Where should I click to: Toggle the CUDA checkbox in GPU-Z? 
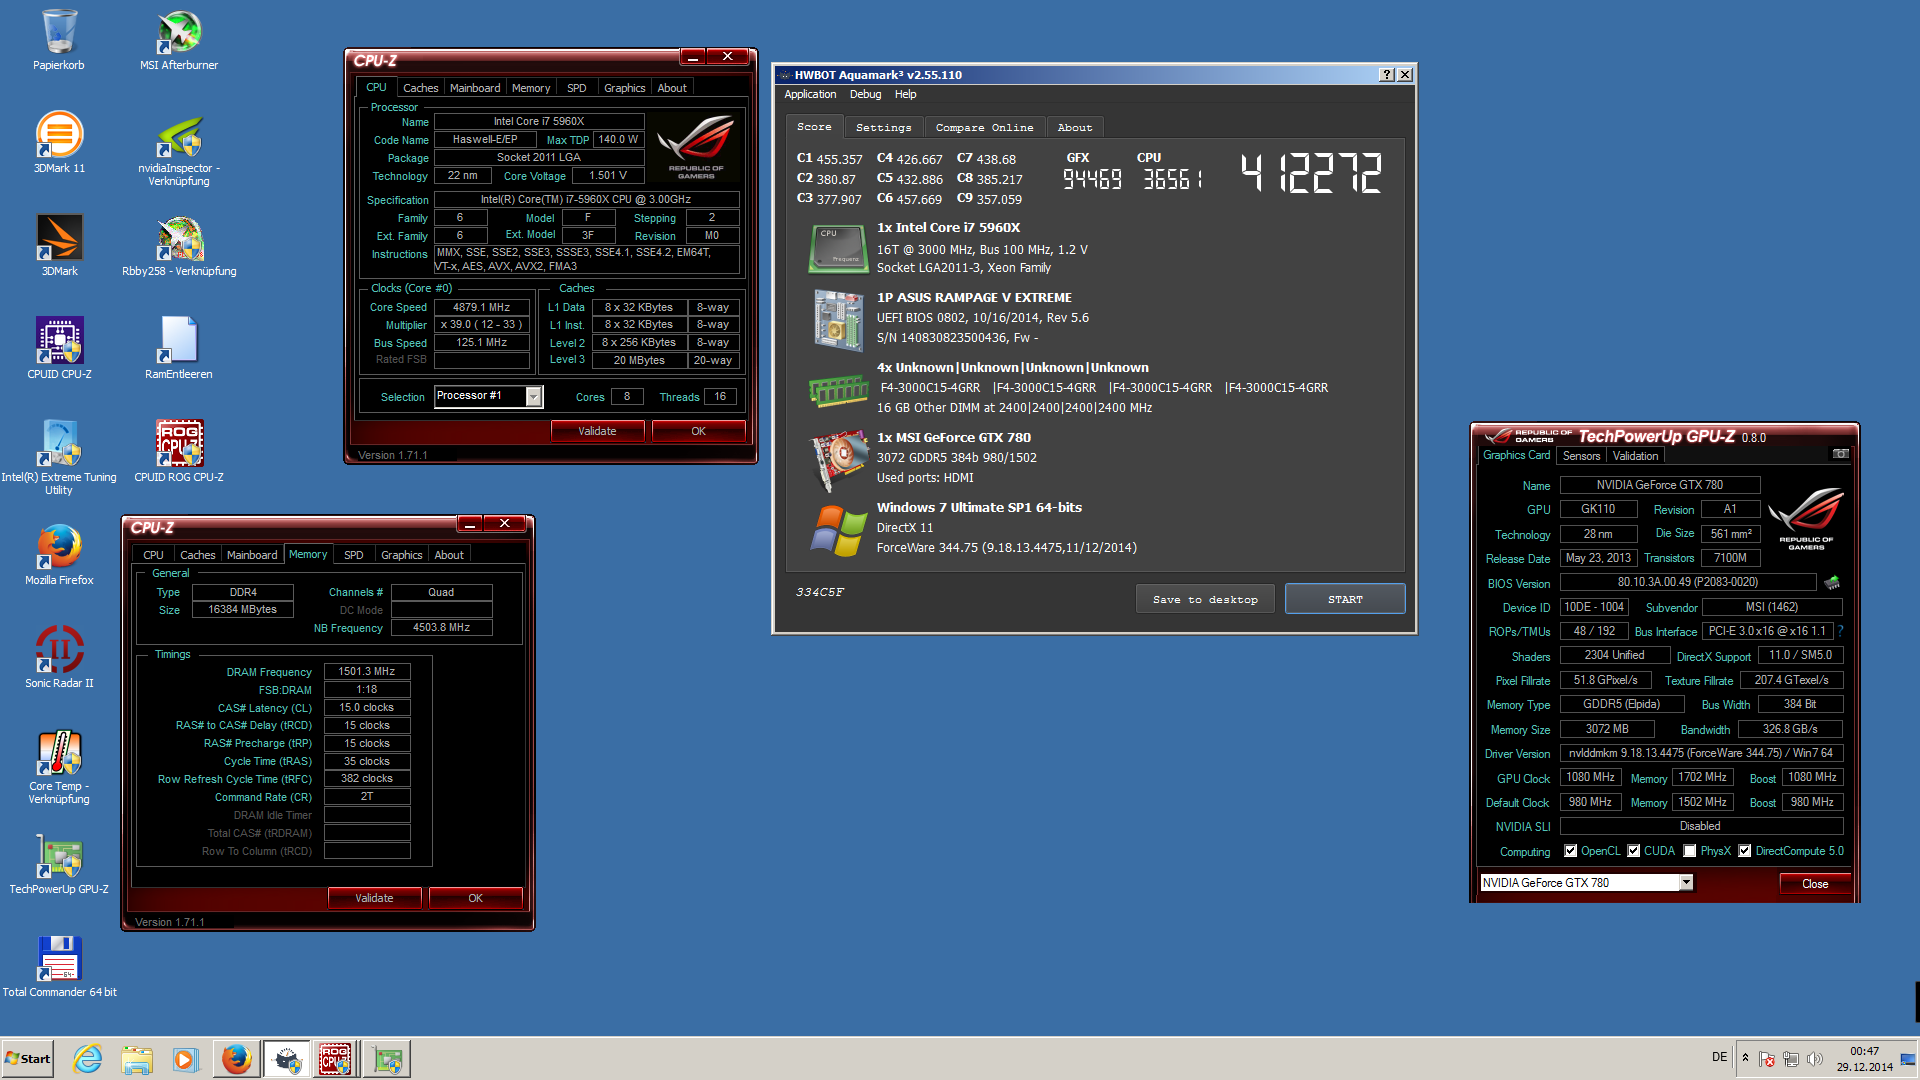pyautogui.click(x=1634, y=851)
